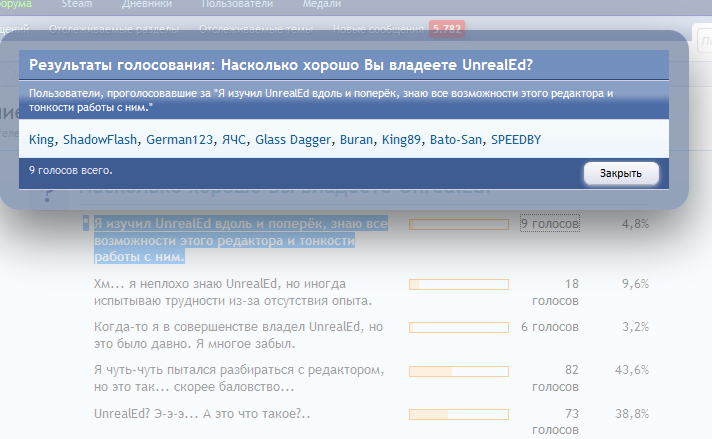Show voters for the 18 голосов option
This screenshot has height=439, width=712.
click(555, 292)
